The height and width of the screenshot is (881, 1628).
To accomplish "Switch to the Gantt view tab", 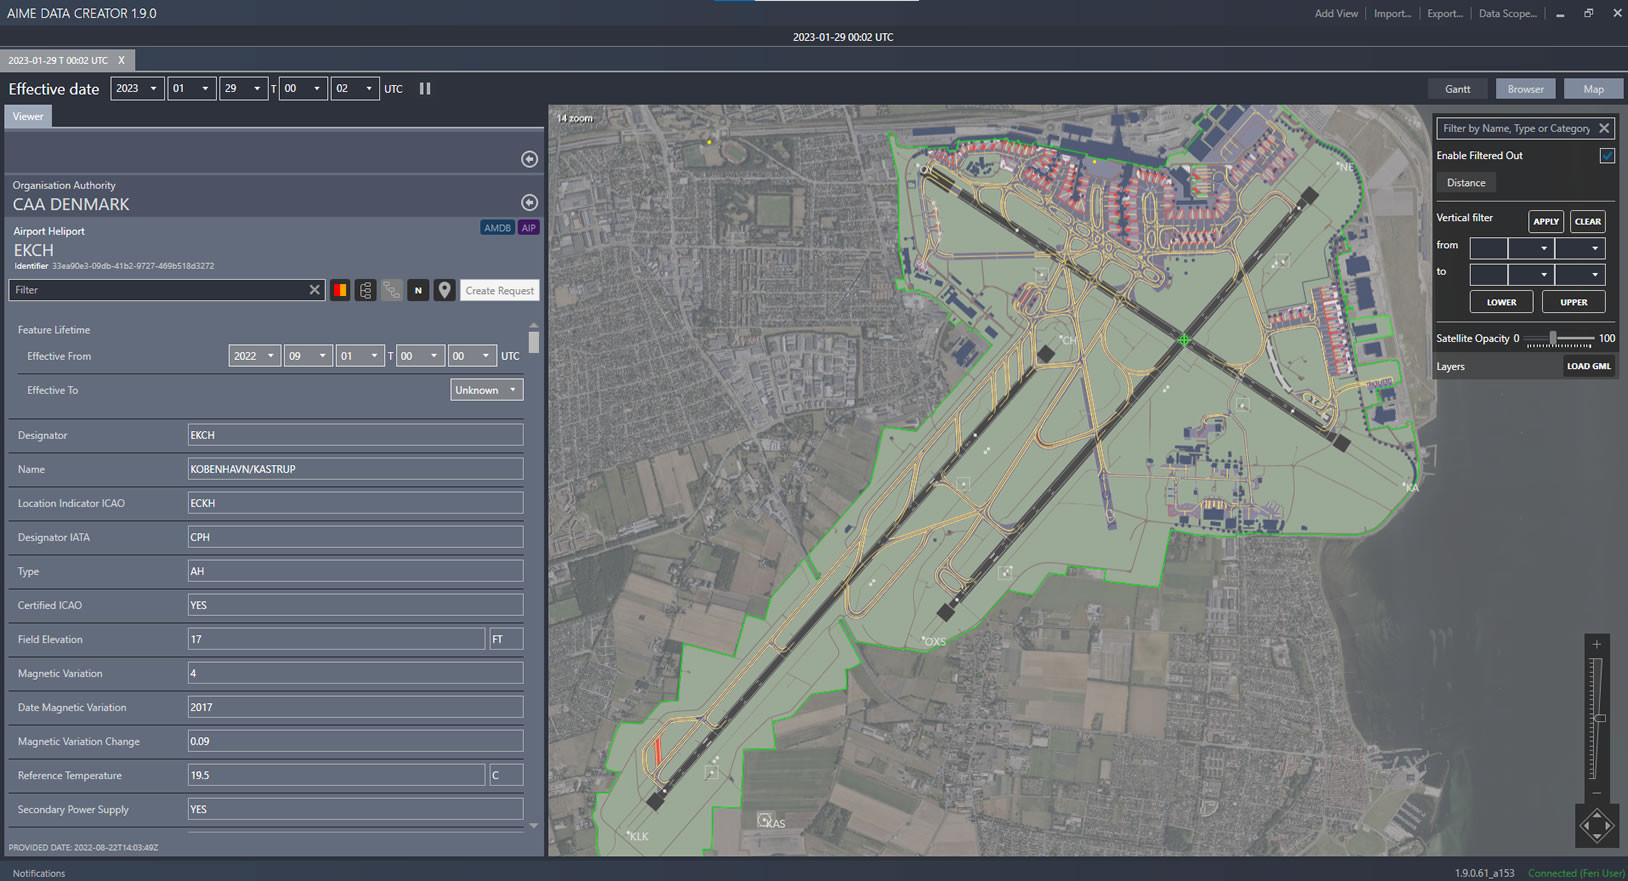I will tap(1457, 89).
